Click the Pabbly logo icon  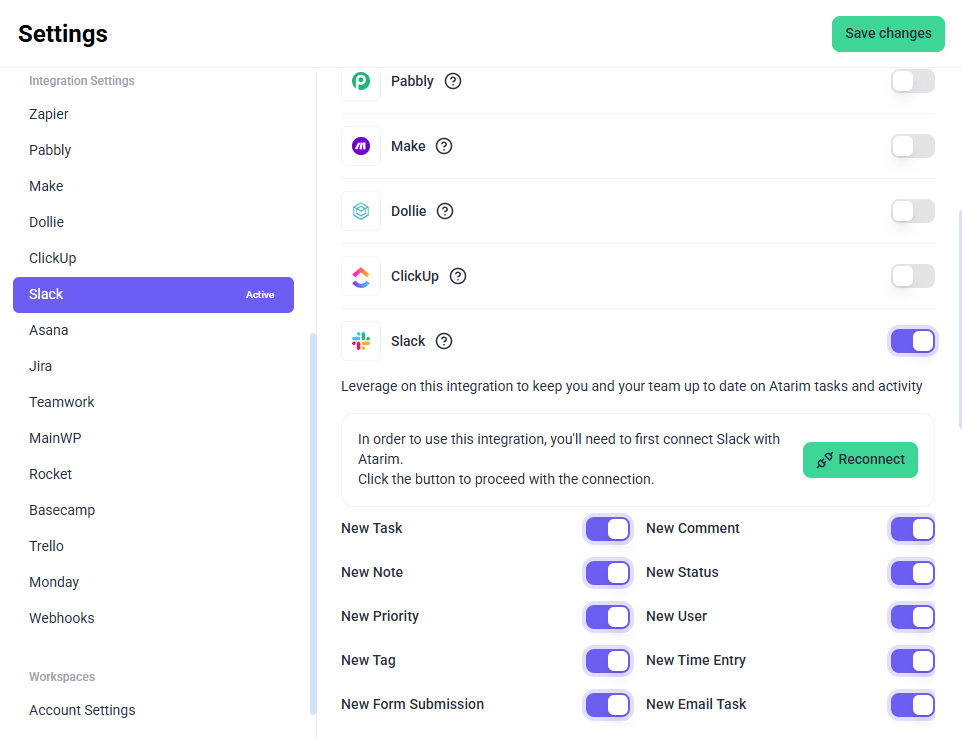(x=361, y=81)
